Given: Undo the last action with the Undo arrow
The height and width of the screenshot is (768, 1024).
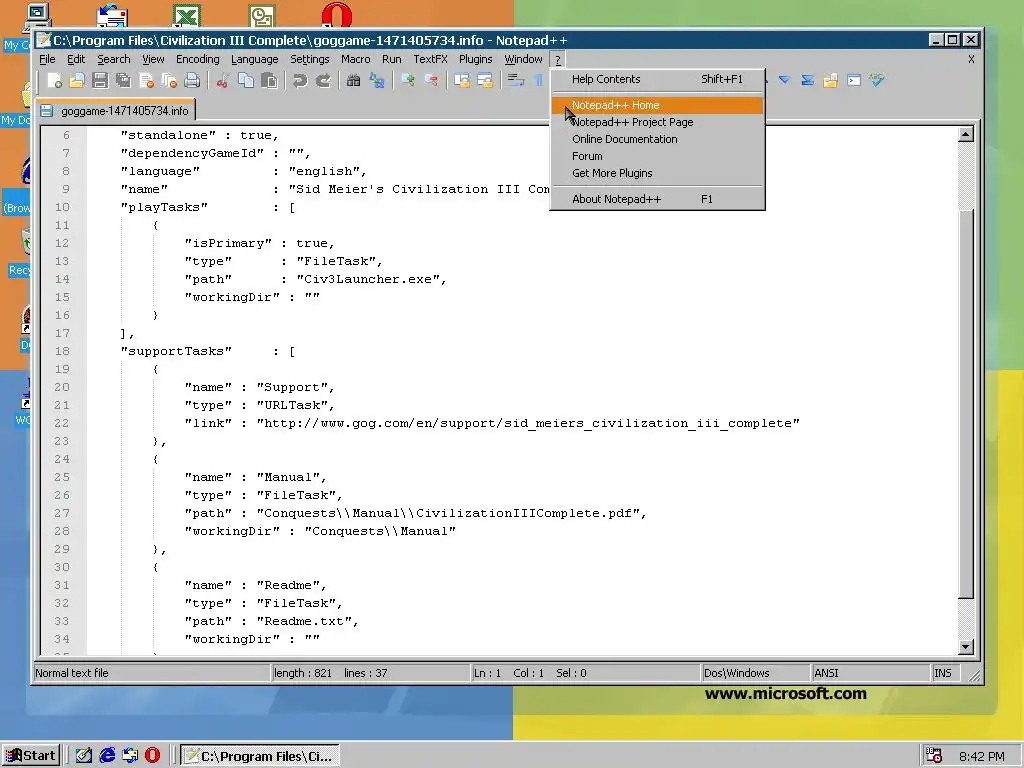Looking at the screenshot, I should pos(300,80).
